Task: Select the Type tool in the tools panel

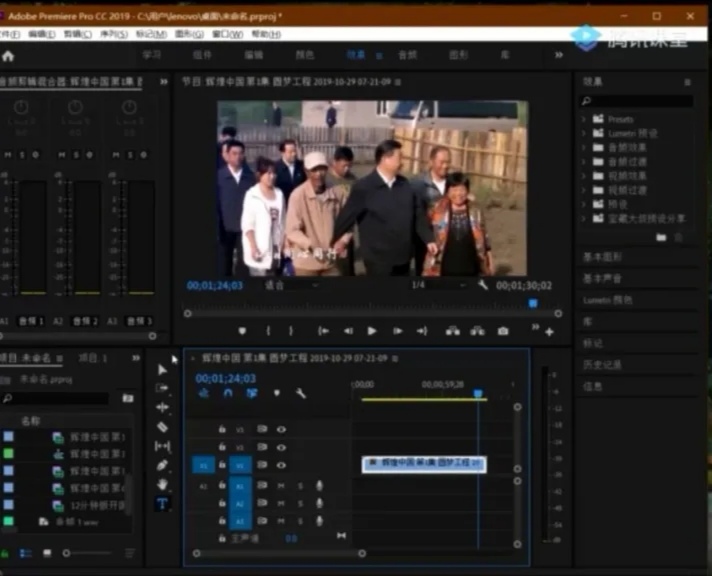Action: (x=163, y=503)
